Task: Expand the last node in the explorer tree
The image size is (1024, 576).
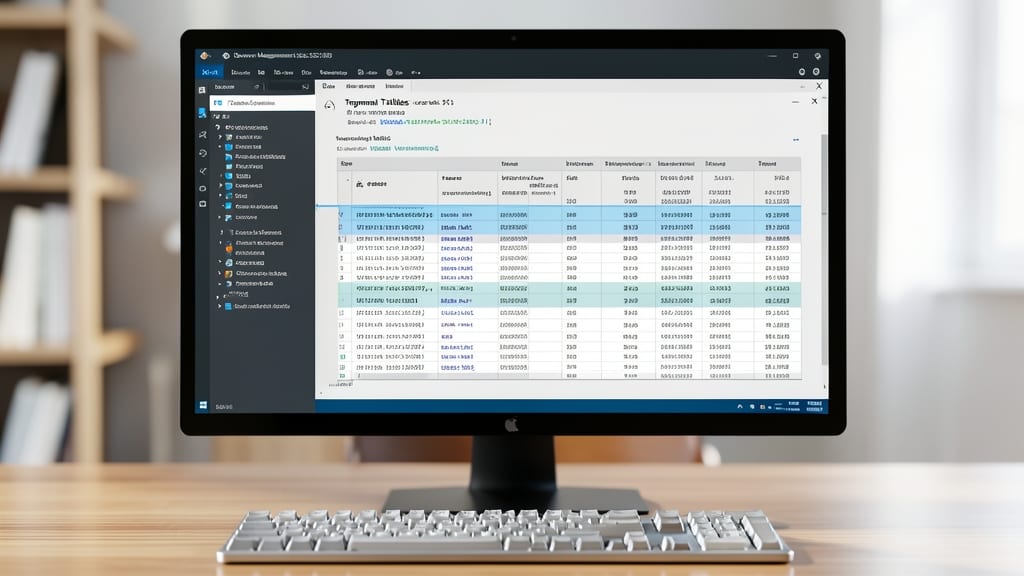Action: pyautogui.click(x=220, y=306)
